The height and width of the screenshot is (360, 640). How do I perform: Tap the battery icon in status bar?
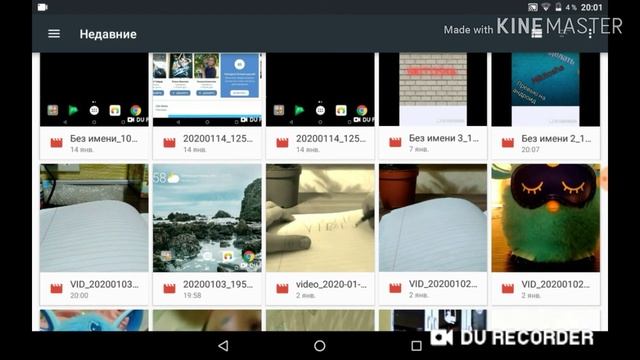click(x=558, y=7)
